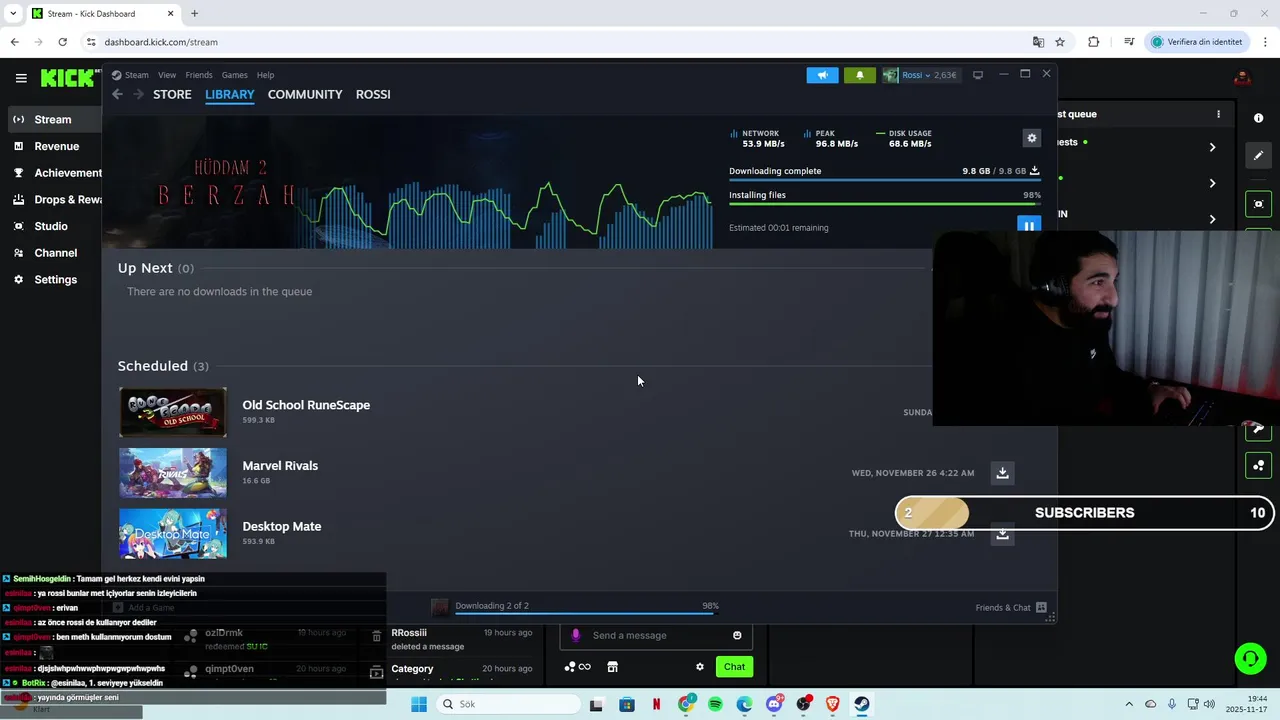Viewport: 1280px width, 720px height.
Task: Open the Kick hamburger menu
Action: (21, 78)
